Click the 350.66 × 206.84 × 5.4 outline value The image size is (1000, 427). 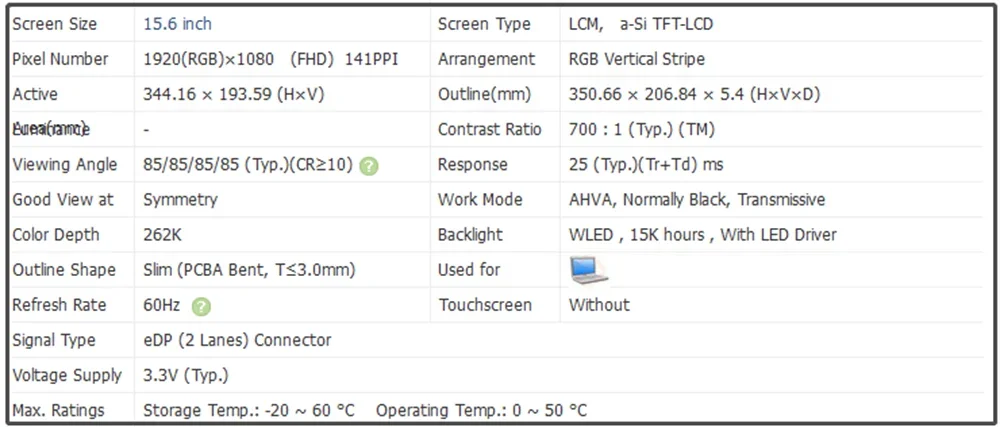(694, 94)
